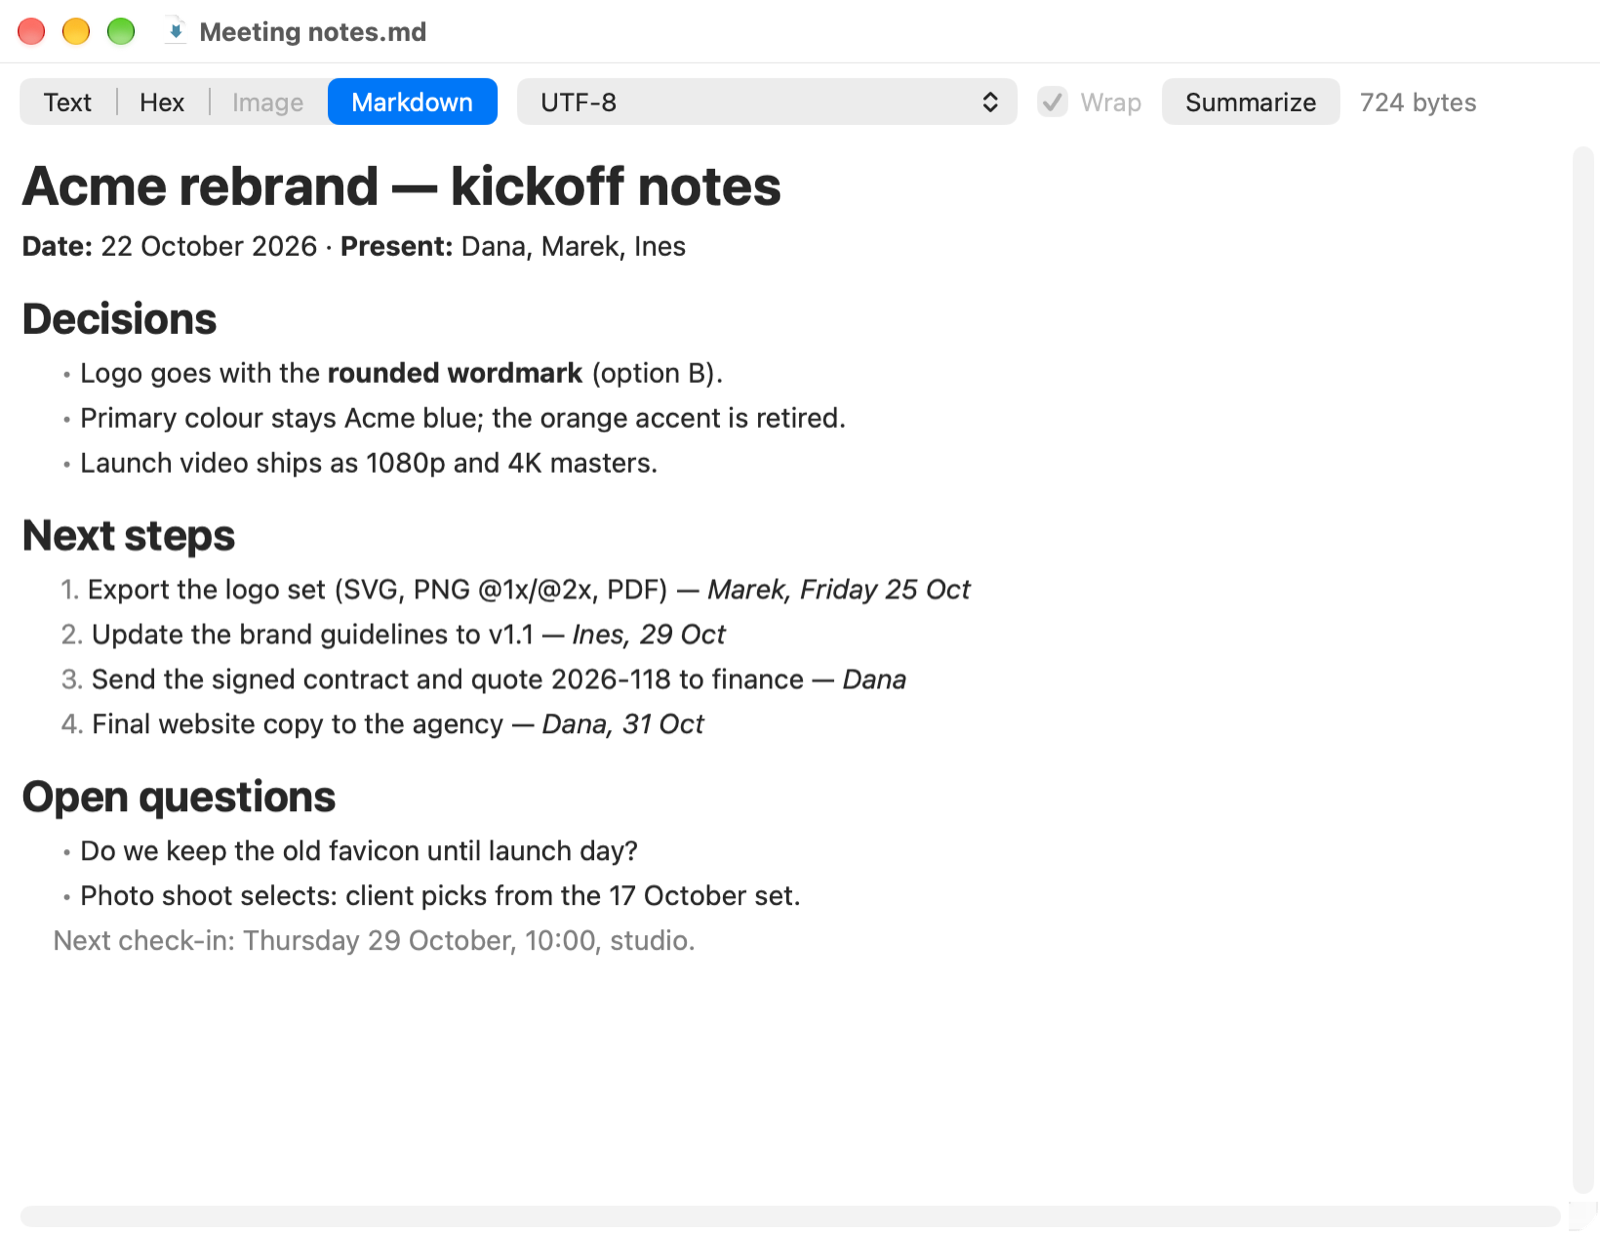Close the Meeting notes.md window
Viewport: 1600px width, 1233px height.
pos(32,31)
